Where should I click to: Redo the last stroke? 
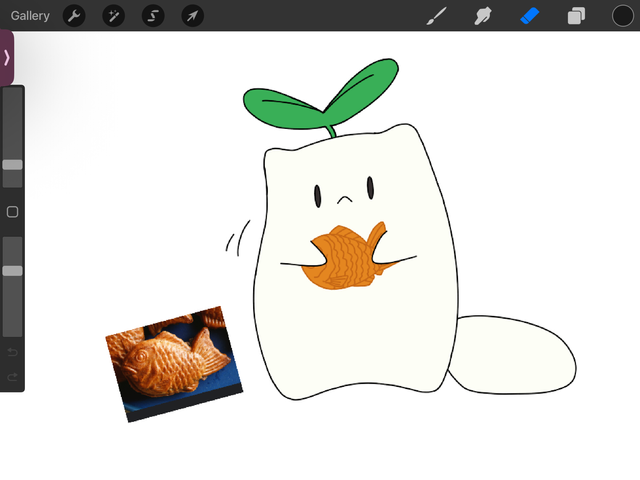pos(13,377)
